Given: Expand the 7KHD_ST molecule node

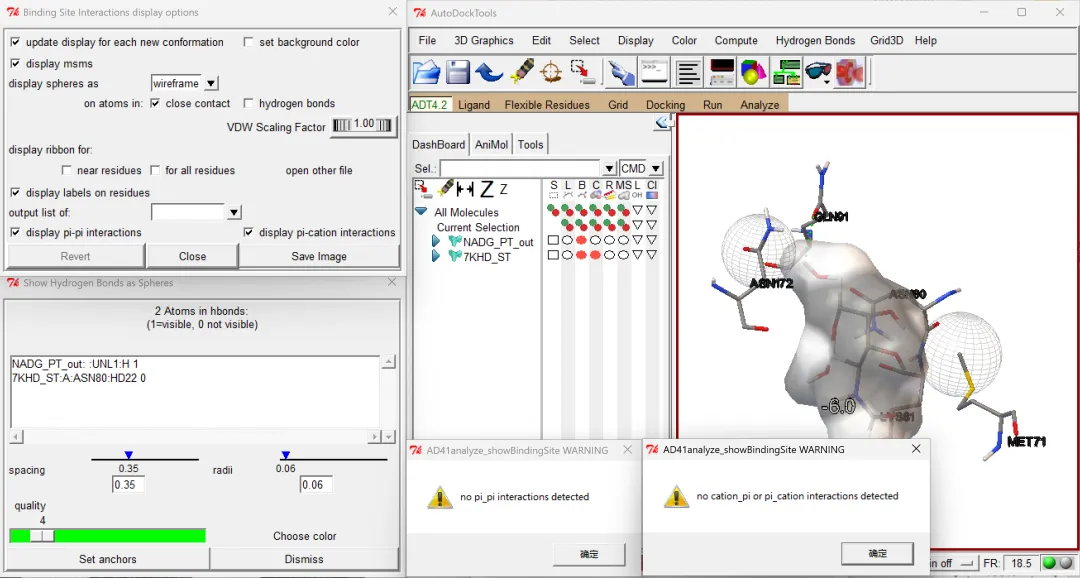Looking at the screenshot, I should [435, 256].
